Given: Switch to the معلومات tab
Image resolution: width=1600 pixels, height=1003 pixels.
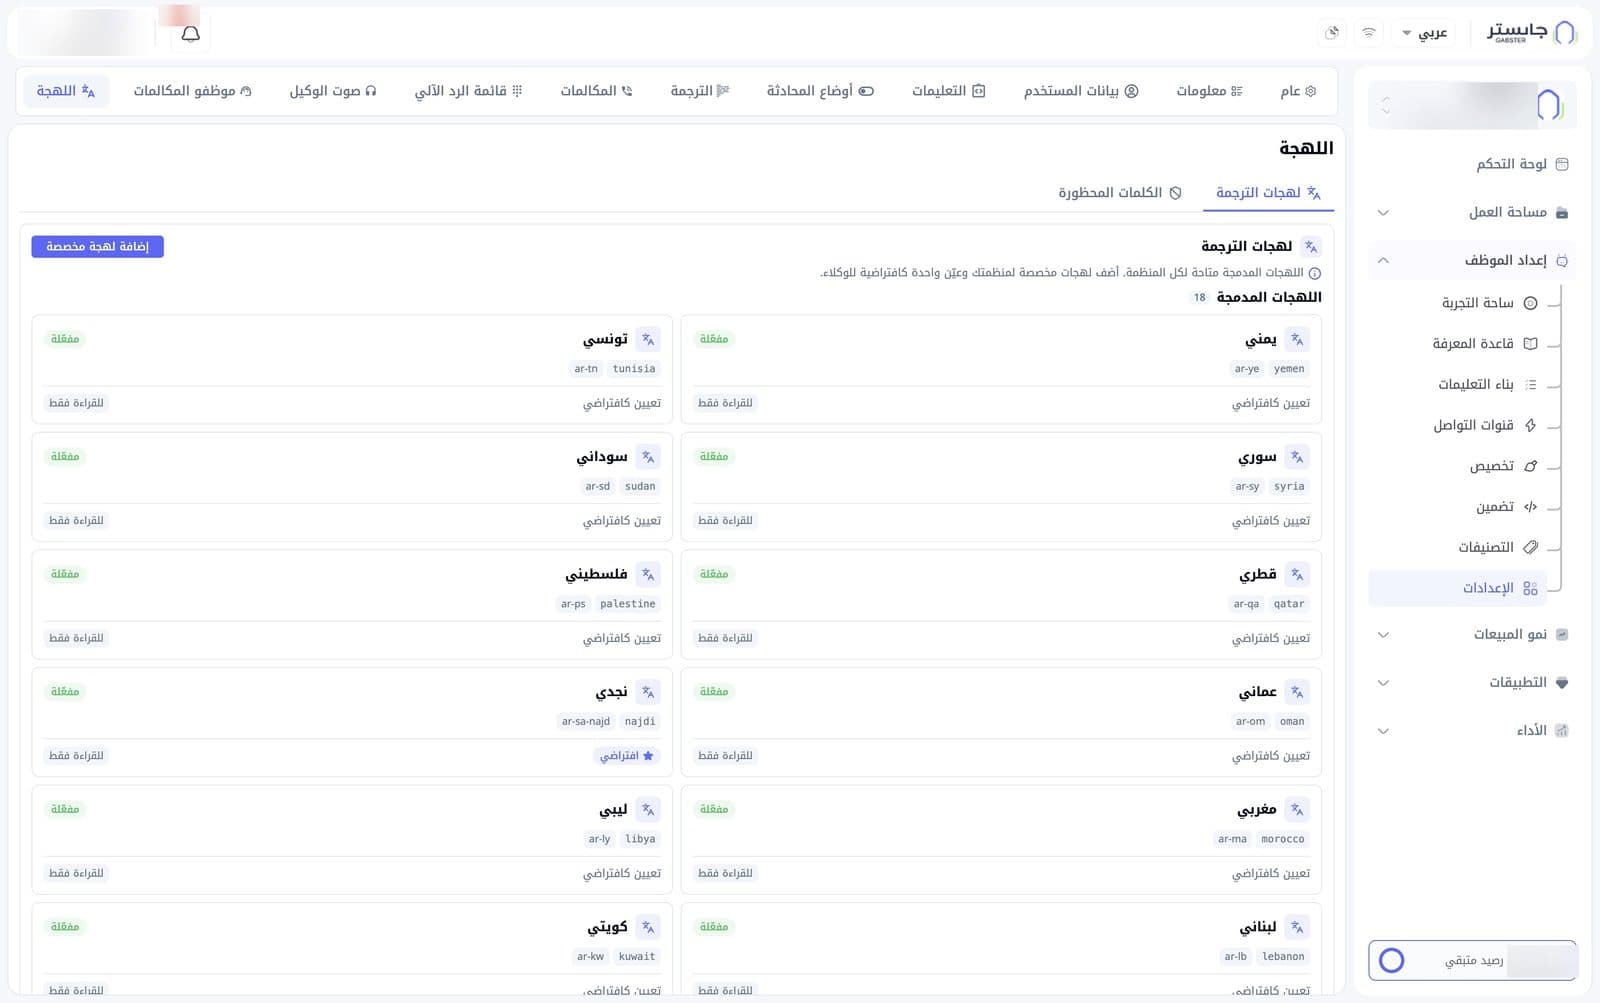Looking at the screenshot, I should click(1209, 91).
